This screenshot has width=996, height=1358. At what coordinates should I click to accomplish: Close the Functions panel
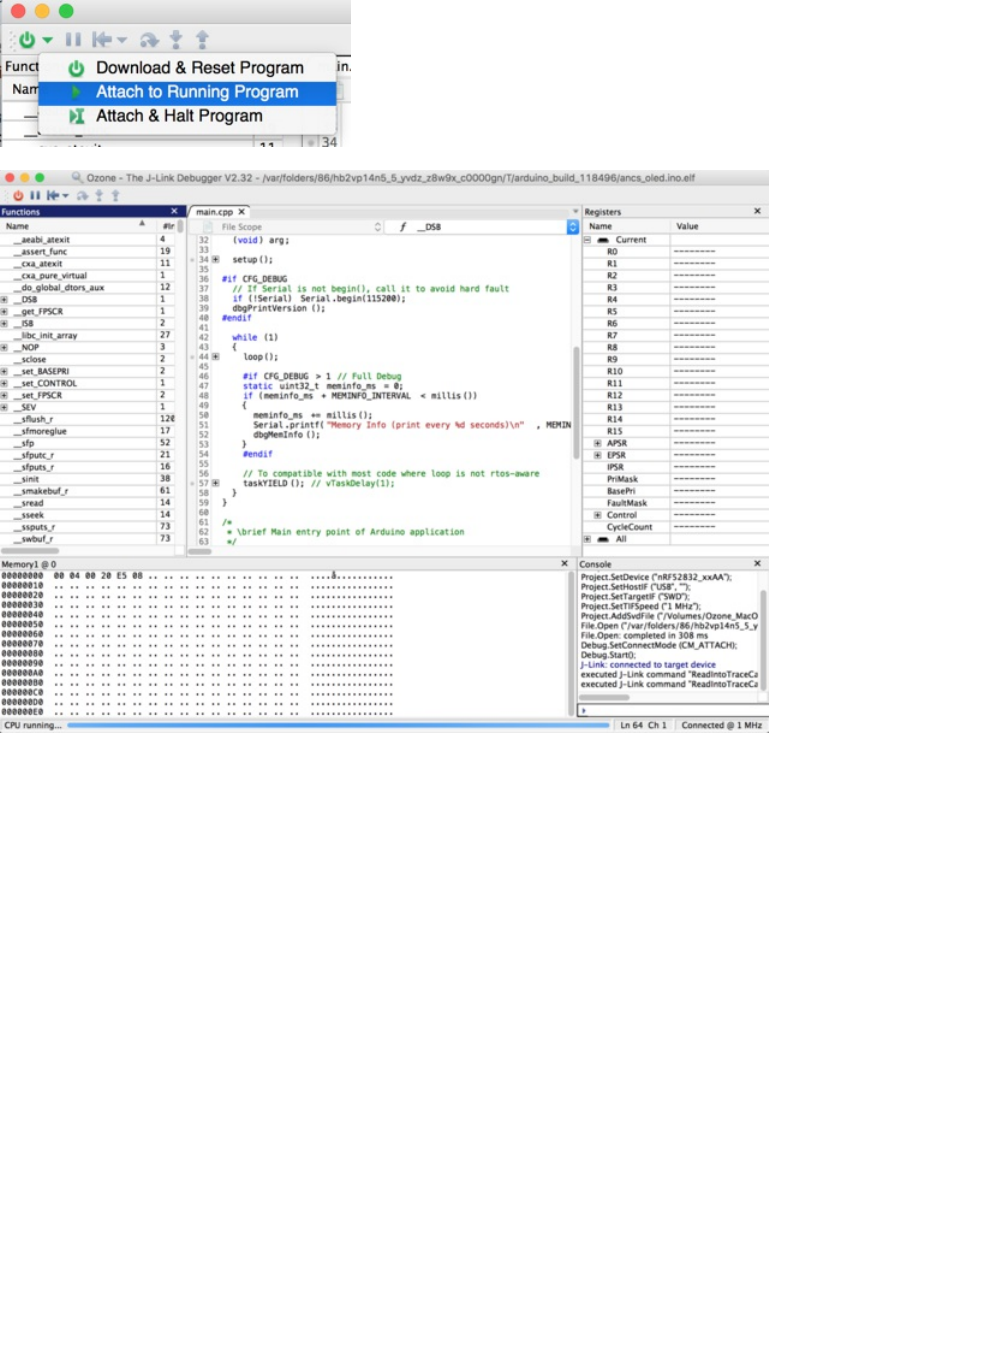click(174, 212)
